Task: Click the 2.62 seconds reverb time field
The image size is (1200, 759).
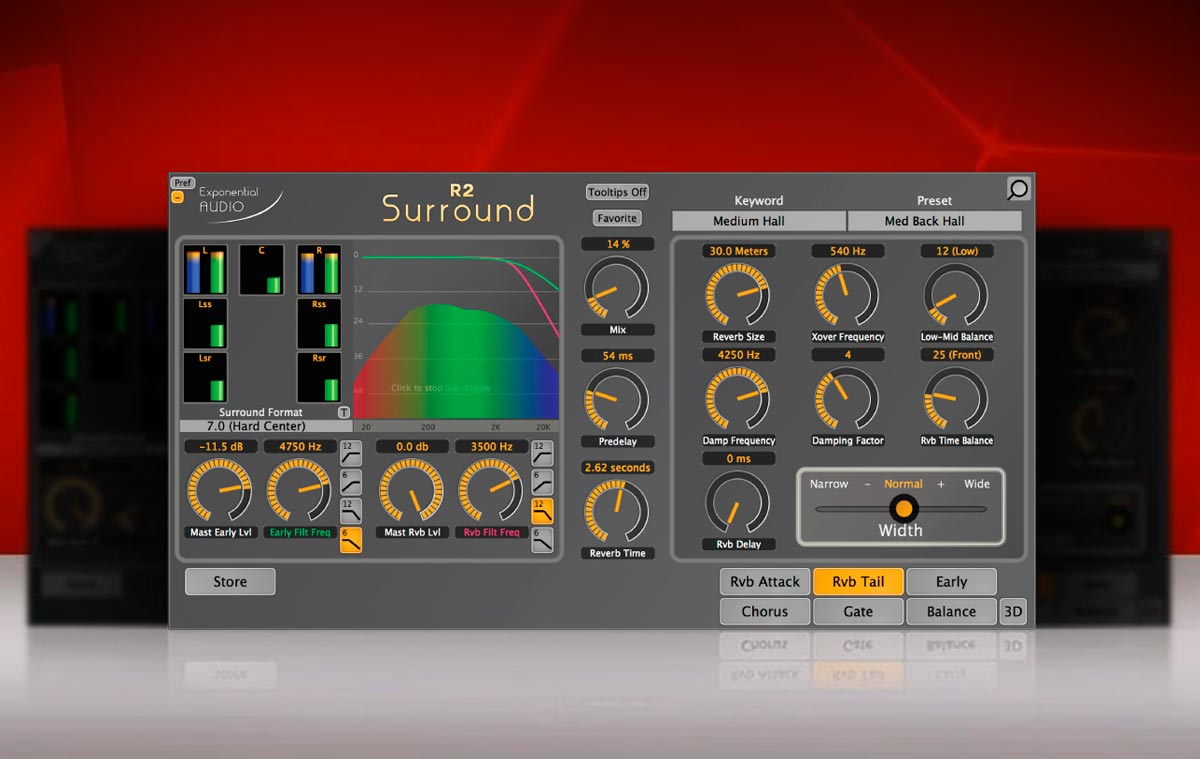Action: coord(617,468)
